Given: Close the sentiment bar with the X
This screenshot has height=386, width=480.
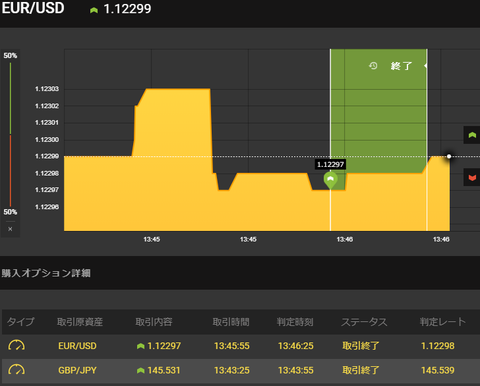Looking at the screenshot, I should 10,229.
